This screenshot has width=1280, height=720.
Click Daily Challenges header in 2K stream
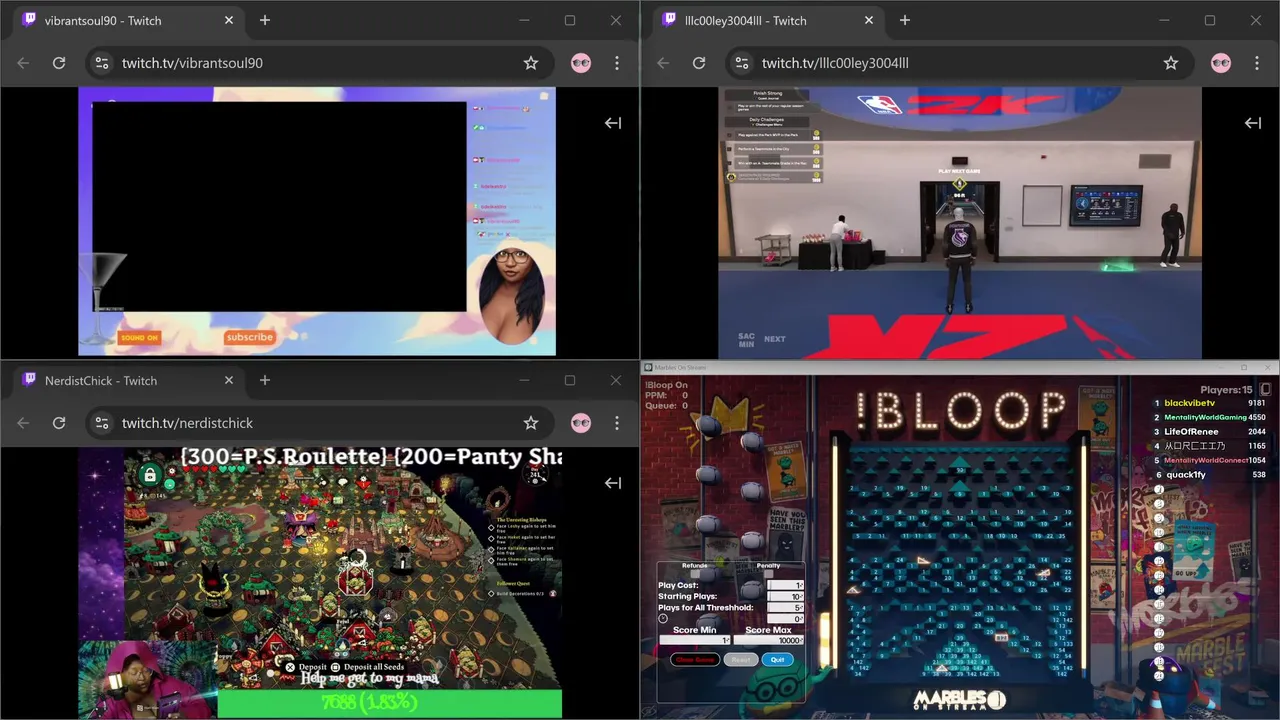coord(768,120)
